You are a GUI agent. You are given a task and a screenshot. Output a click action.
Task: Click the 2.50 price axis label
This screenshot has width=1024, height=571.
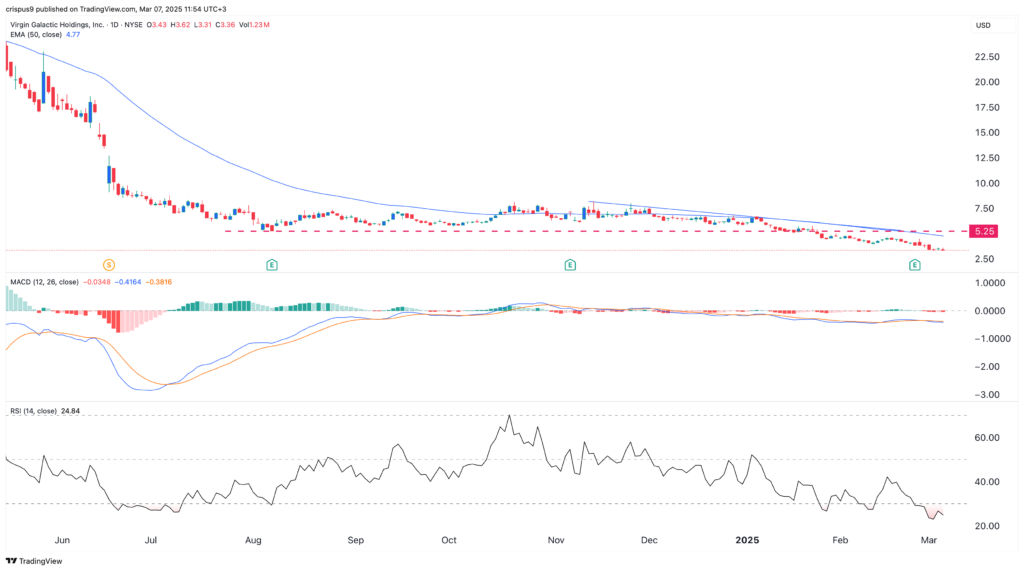(x=984, y=259)
